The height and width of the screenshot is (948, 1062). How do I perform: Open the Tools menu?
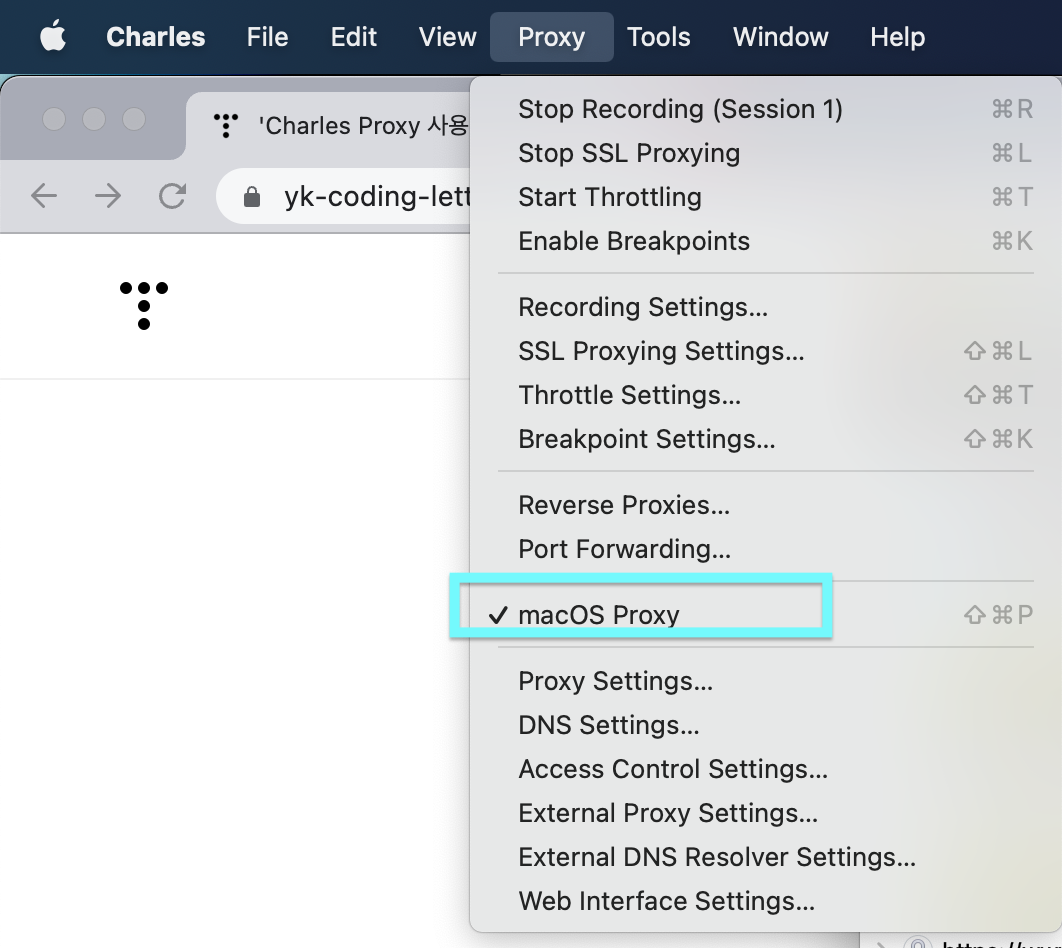pos(658,37)
